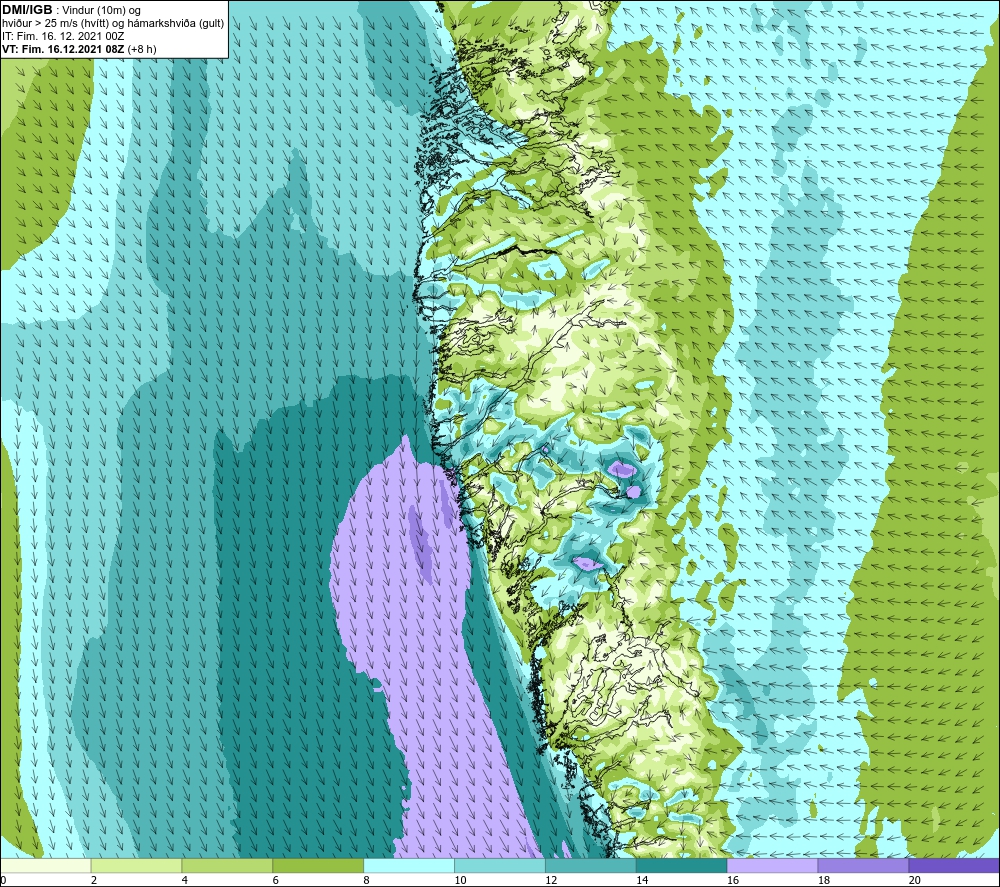
Task: Click the legend label '16'
Action: tap(732, 880)
